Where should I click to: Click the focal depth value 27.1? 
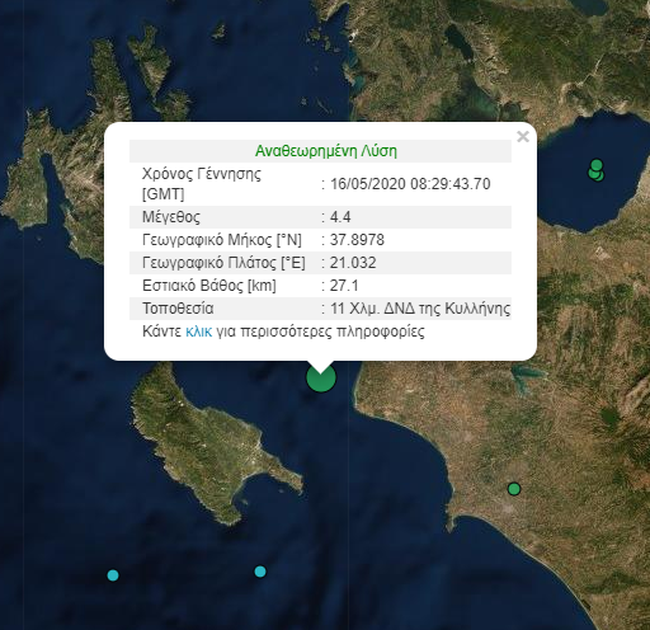pos(344,286)
